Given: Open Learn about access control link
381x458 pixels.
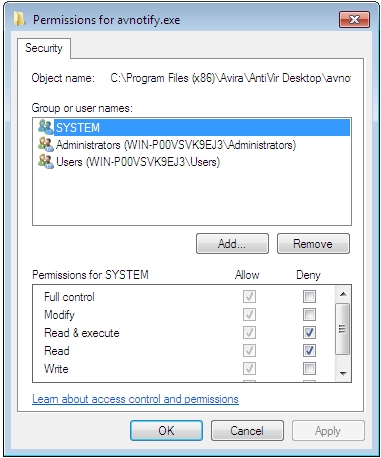Looking at the screenshot, I should (135, 399).
